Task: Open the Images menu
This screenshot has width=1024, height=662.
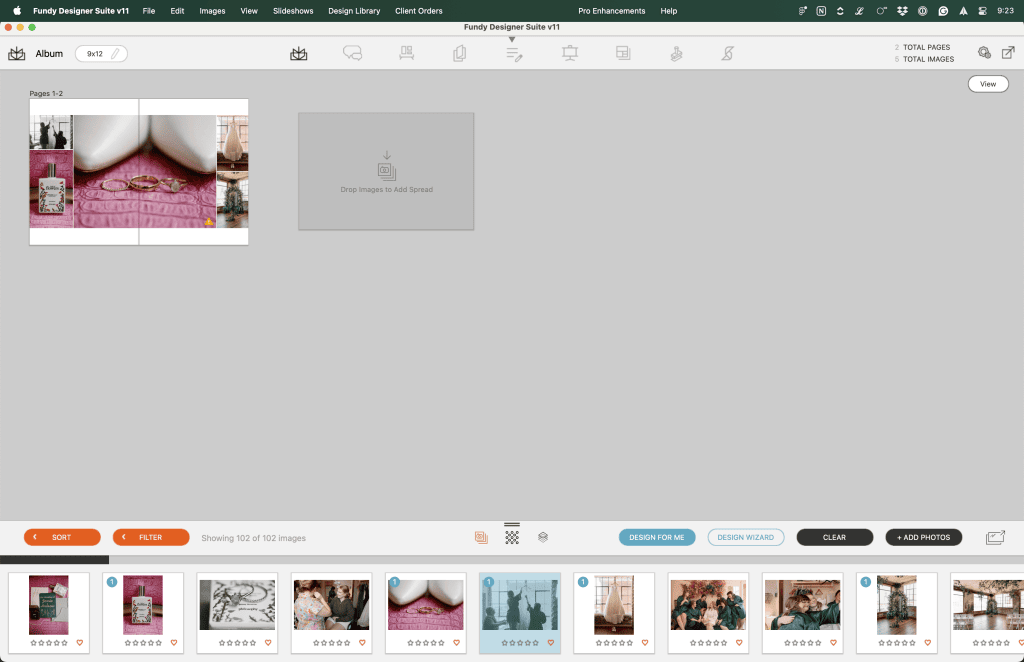Action: 212,10
